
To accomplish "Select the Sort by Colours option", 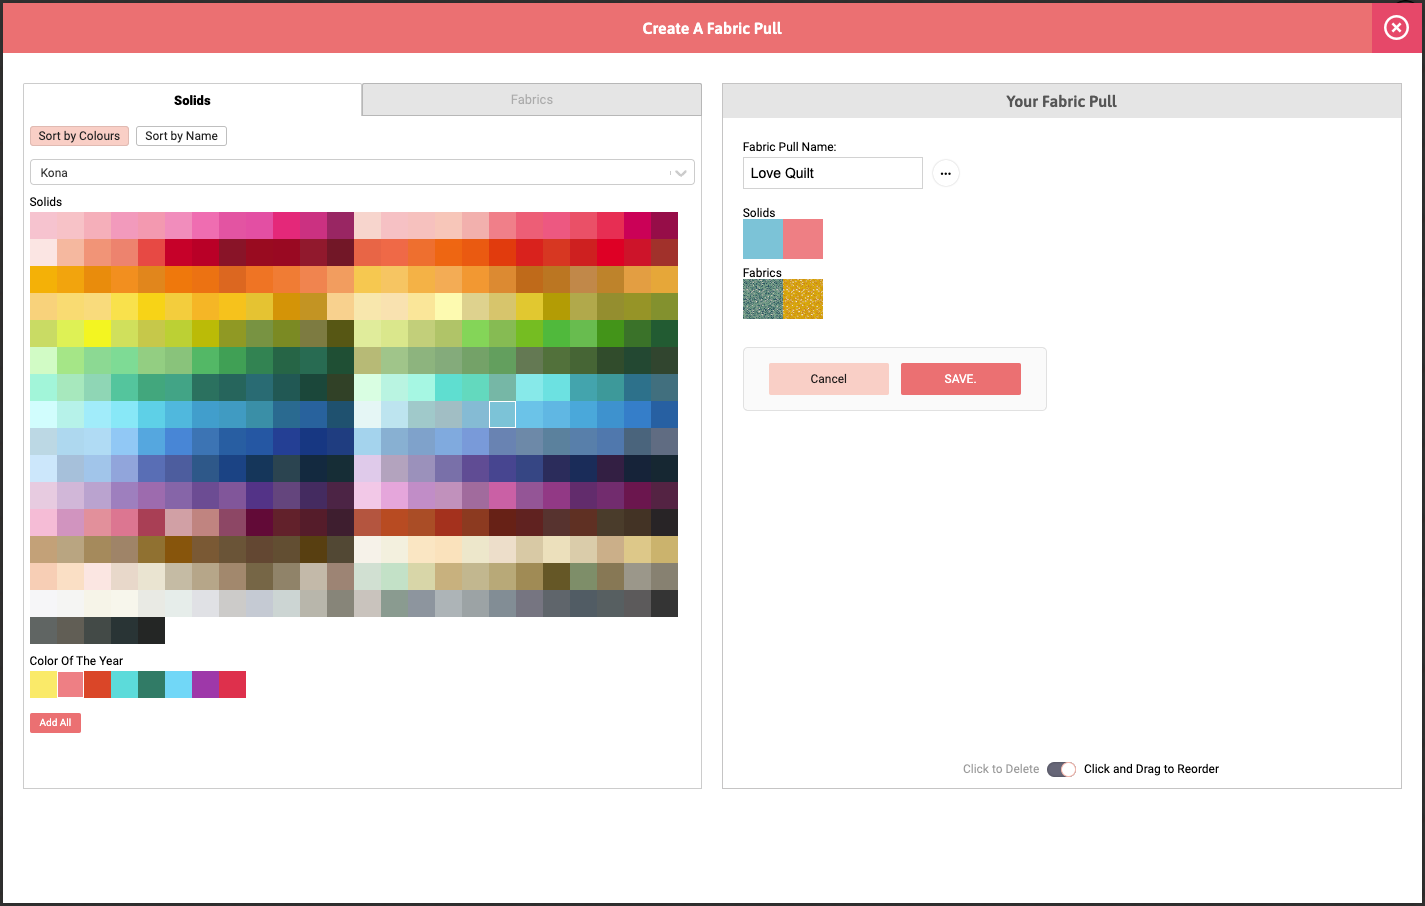I will 79,136.
